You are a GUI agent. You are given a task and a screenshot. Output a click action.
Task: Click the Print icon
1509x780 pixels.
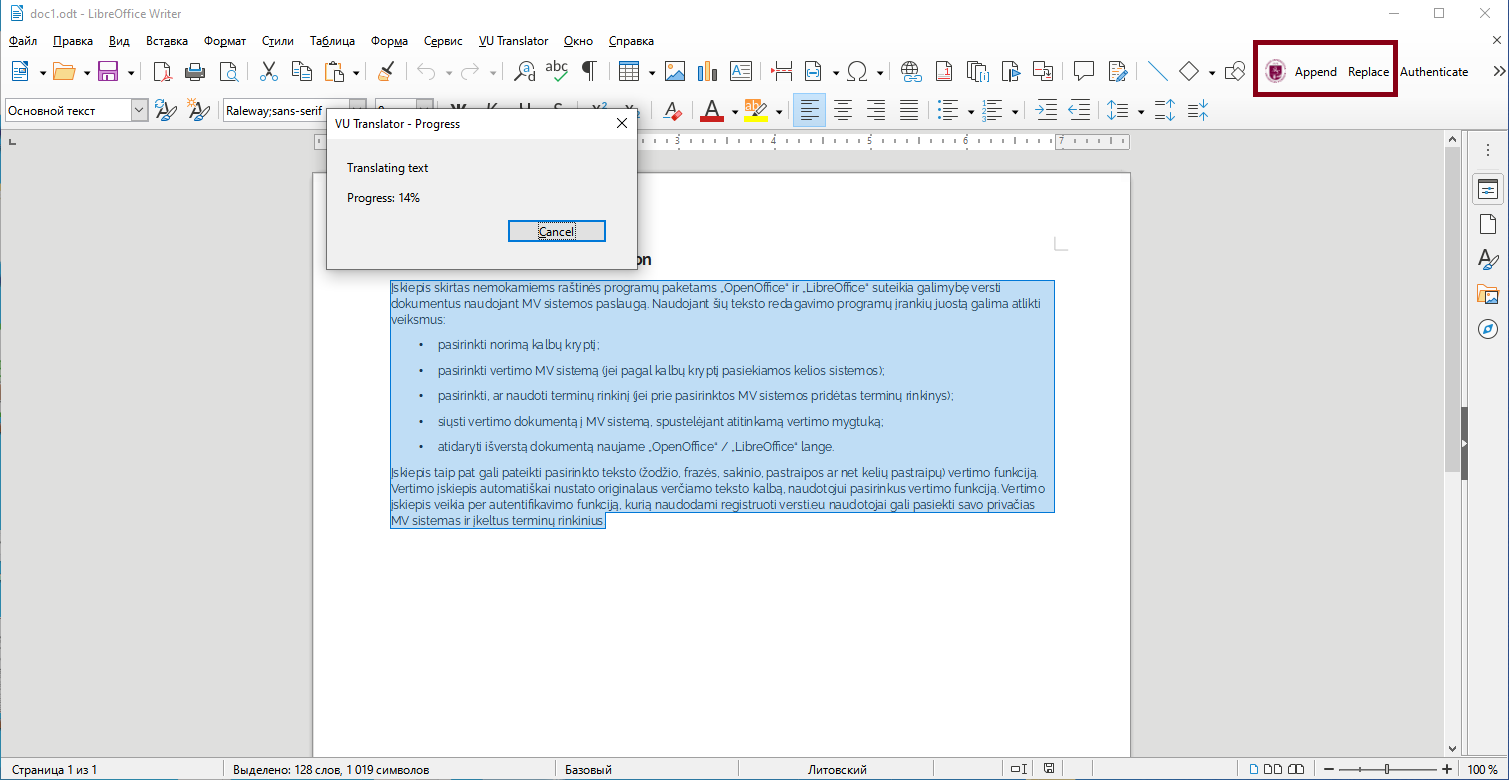pyautogui.click(x=195, y=72)
